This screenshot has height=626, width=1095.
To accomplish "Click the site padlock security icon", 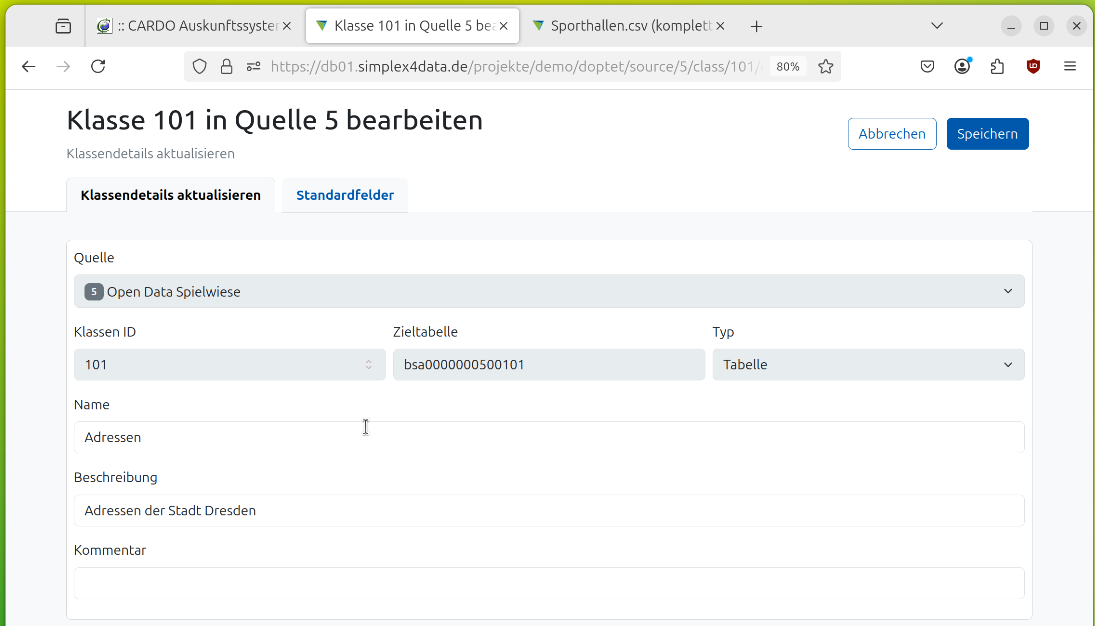I will click(227, 66).
